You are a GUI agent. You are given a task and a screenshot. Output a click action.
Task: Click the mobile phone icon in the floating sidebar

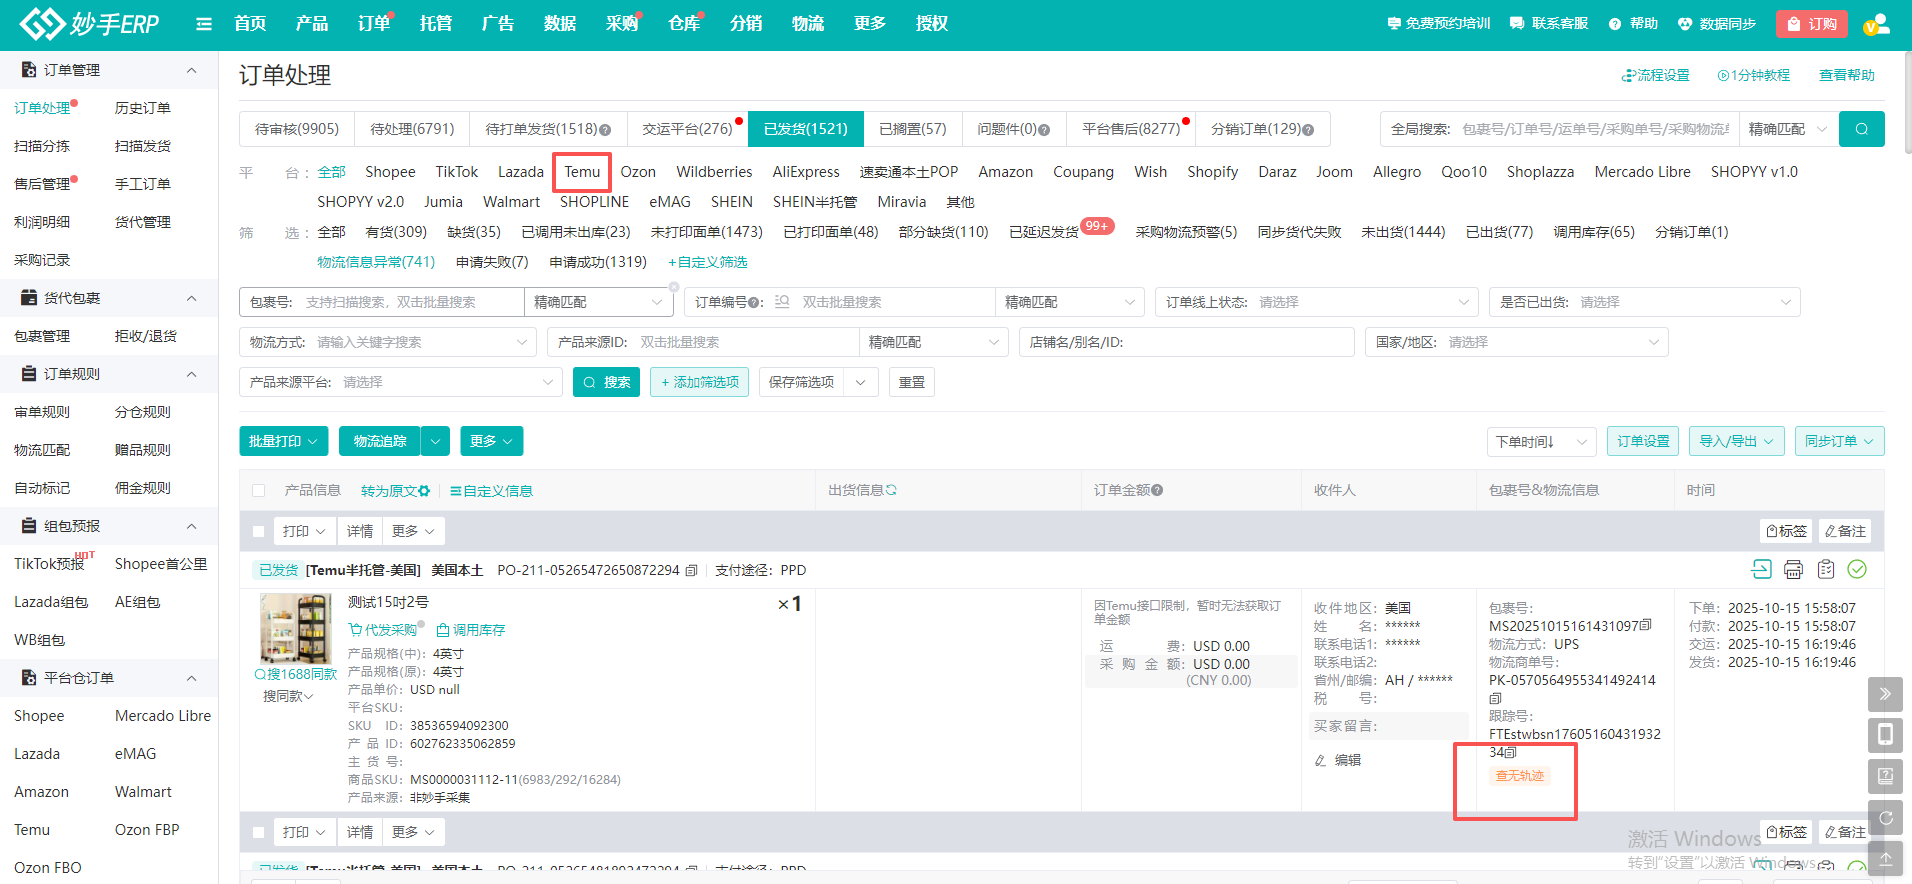point(1885,735)
